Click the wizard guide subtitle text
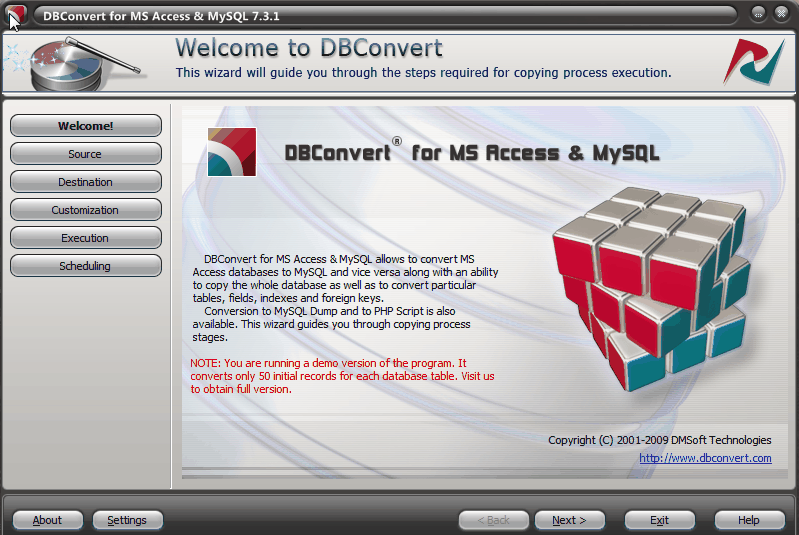The image size is (799, 535). click(423, 73)
